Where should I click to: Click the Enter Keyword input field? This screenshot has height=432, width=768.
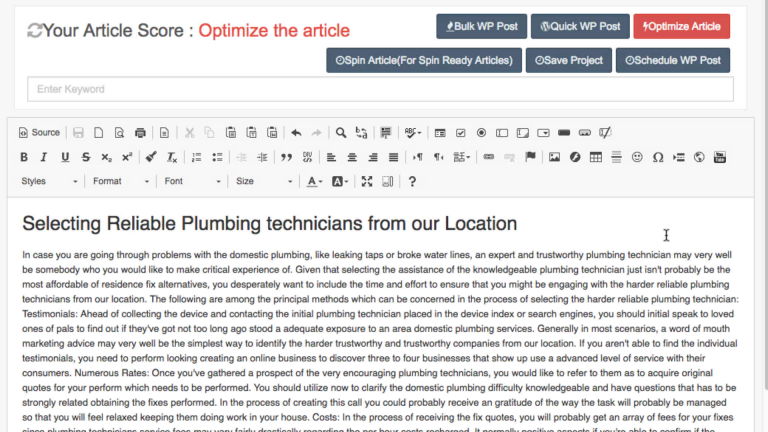point(380,90)
